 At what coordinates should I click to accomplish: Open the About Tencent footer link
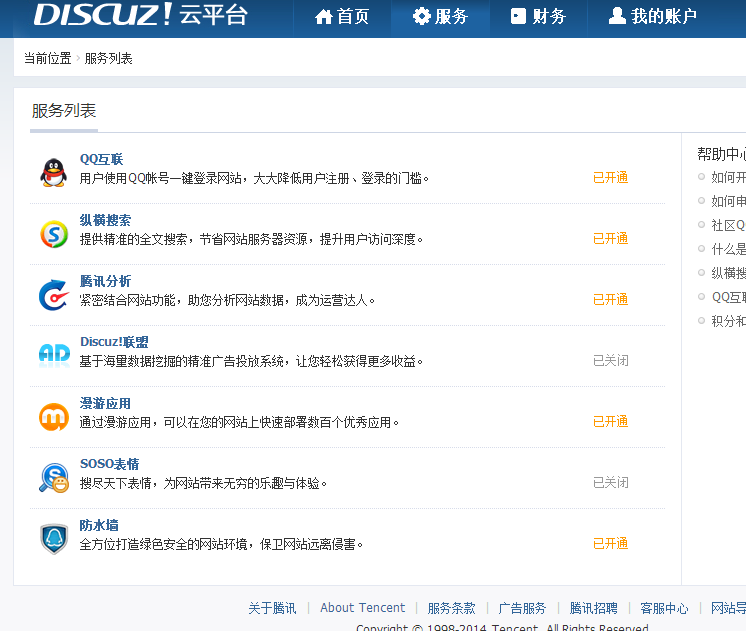click(x=363, y=608)
